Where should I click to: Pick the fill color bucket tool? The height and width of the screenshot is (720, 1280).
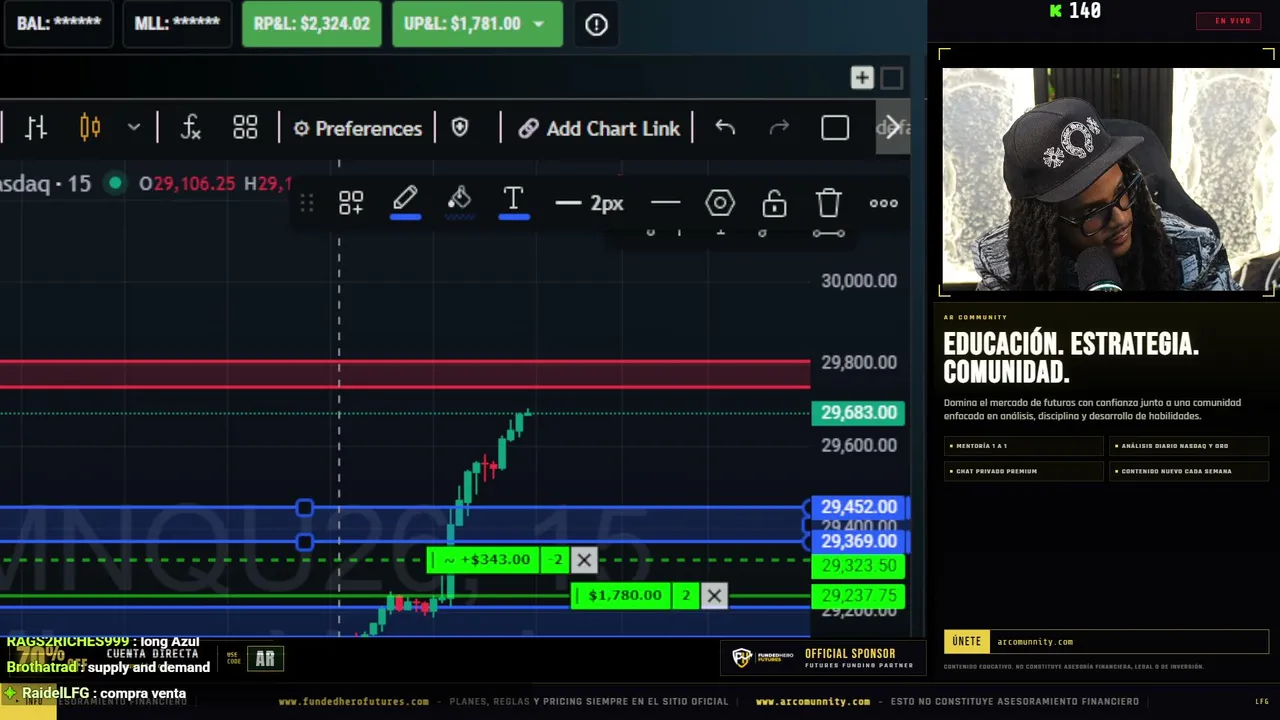pyautogui.click(x=459, y=201)
